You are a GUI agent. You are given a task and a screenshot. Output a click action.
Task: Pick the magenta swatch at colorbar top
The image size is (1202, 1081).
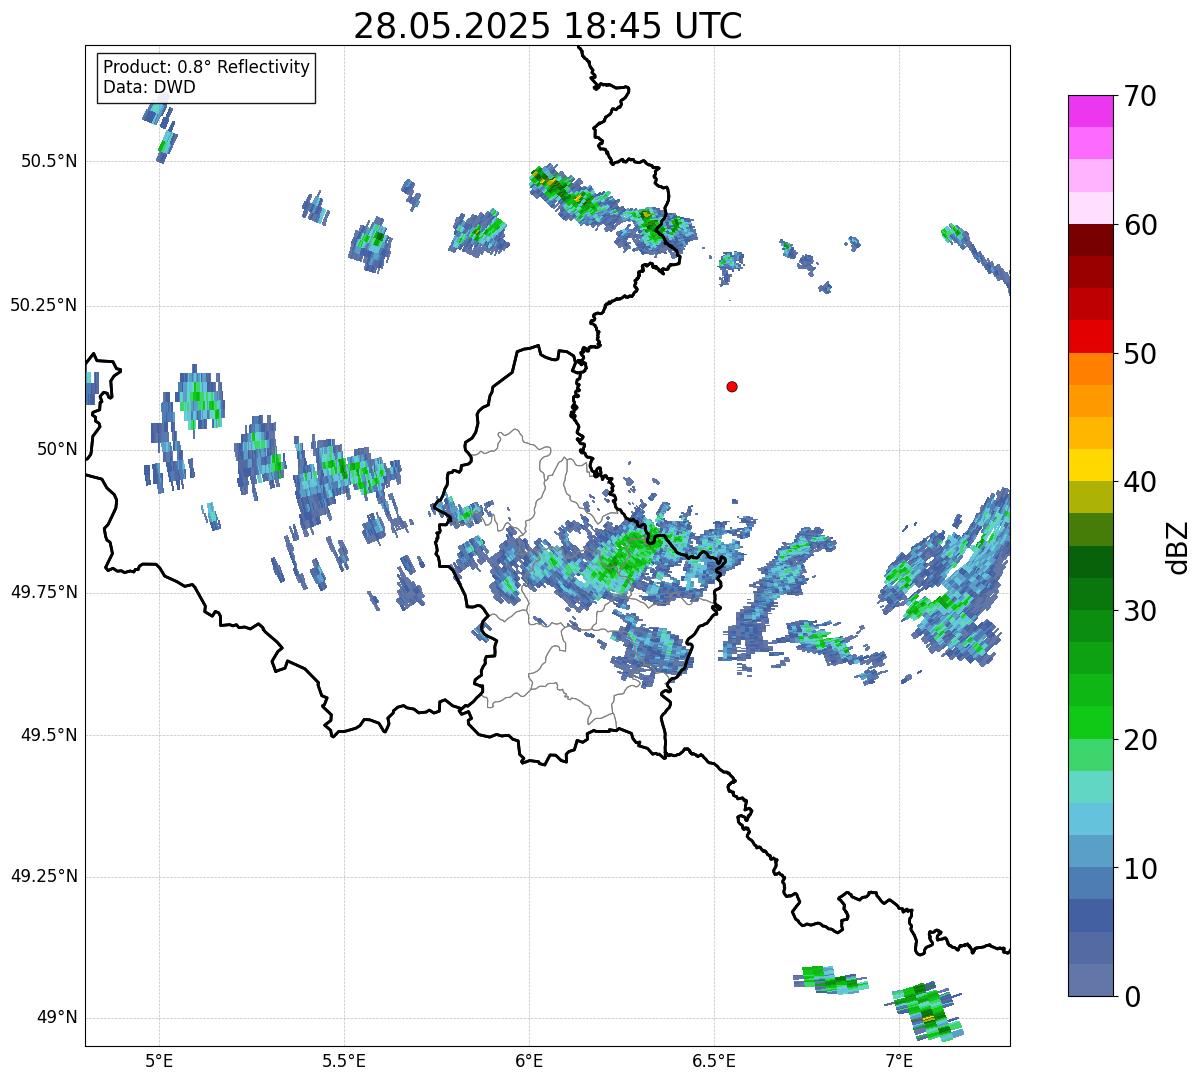[1091, 111]
